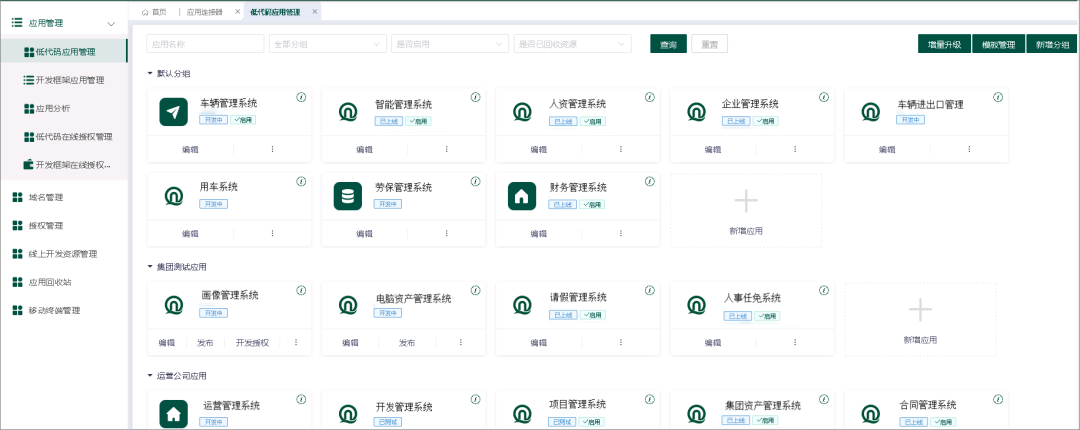Click the 财务管理系统 home icon
The width and height of the screenshot is (1080, 430).
click(522, 196)
